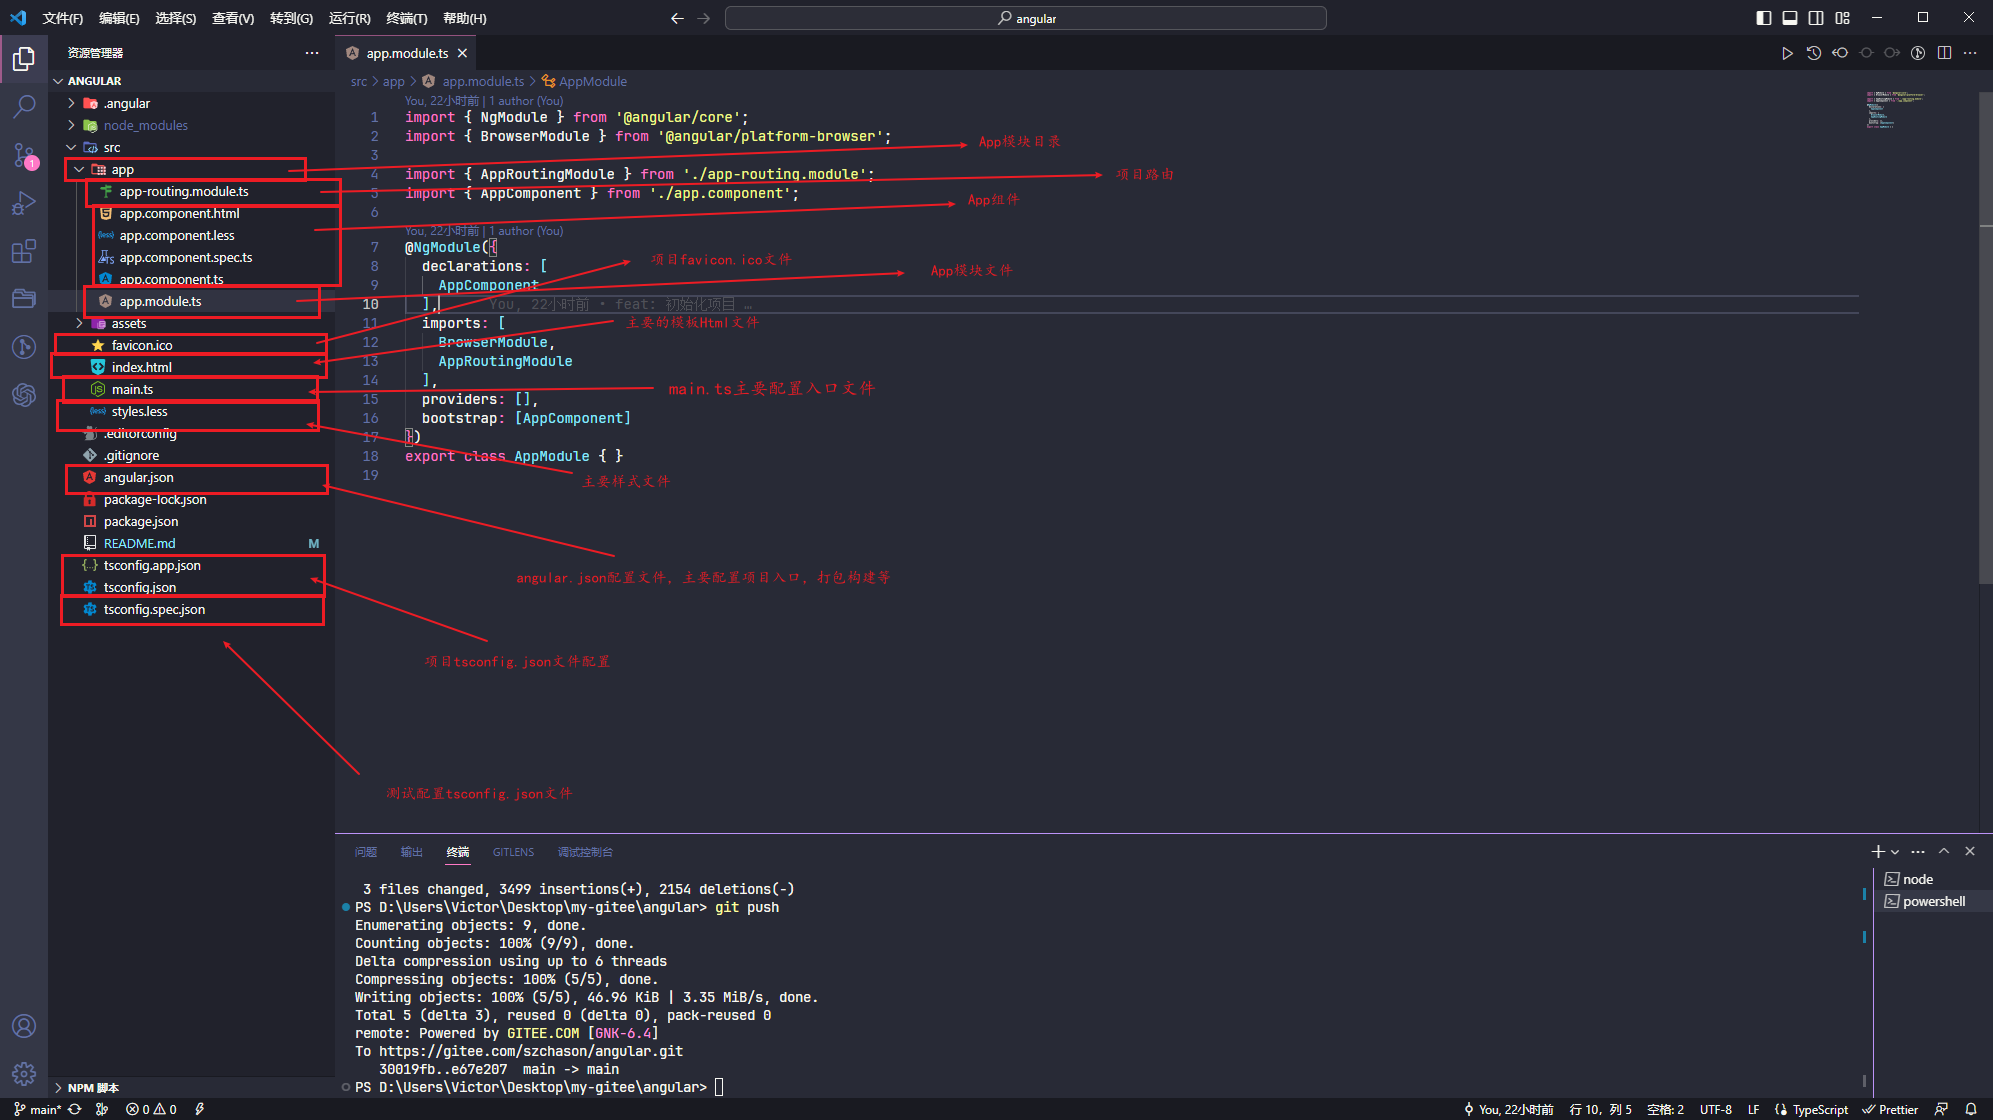Image resolution: width=1993 pixels, height=1120 pixels.
Task: Click TypeScript language mode in status bar
Action: click(x=1819, y=1109)
